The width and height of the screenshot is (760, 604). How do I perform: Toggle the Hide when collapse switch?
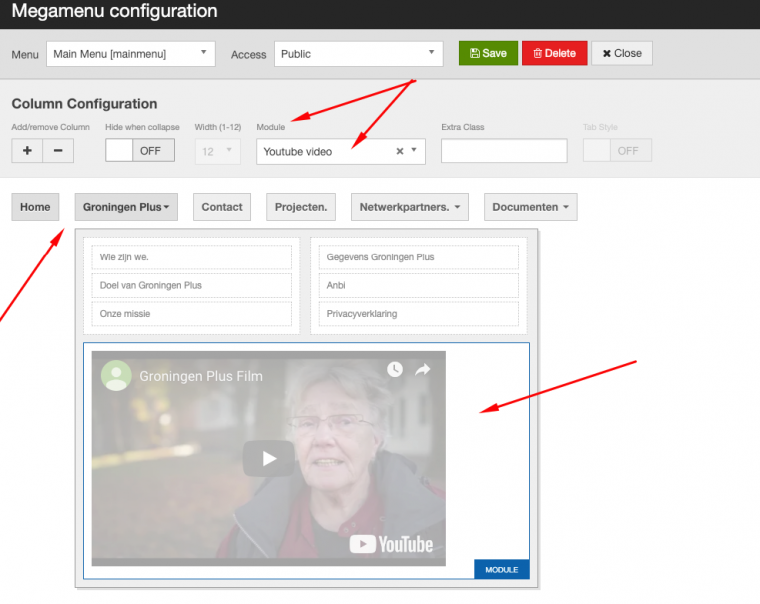coord(139,151)
